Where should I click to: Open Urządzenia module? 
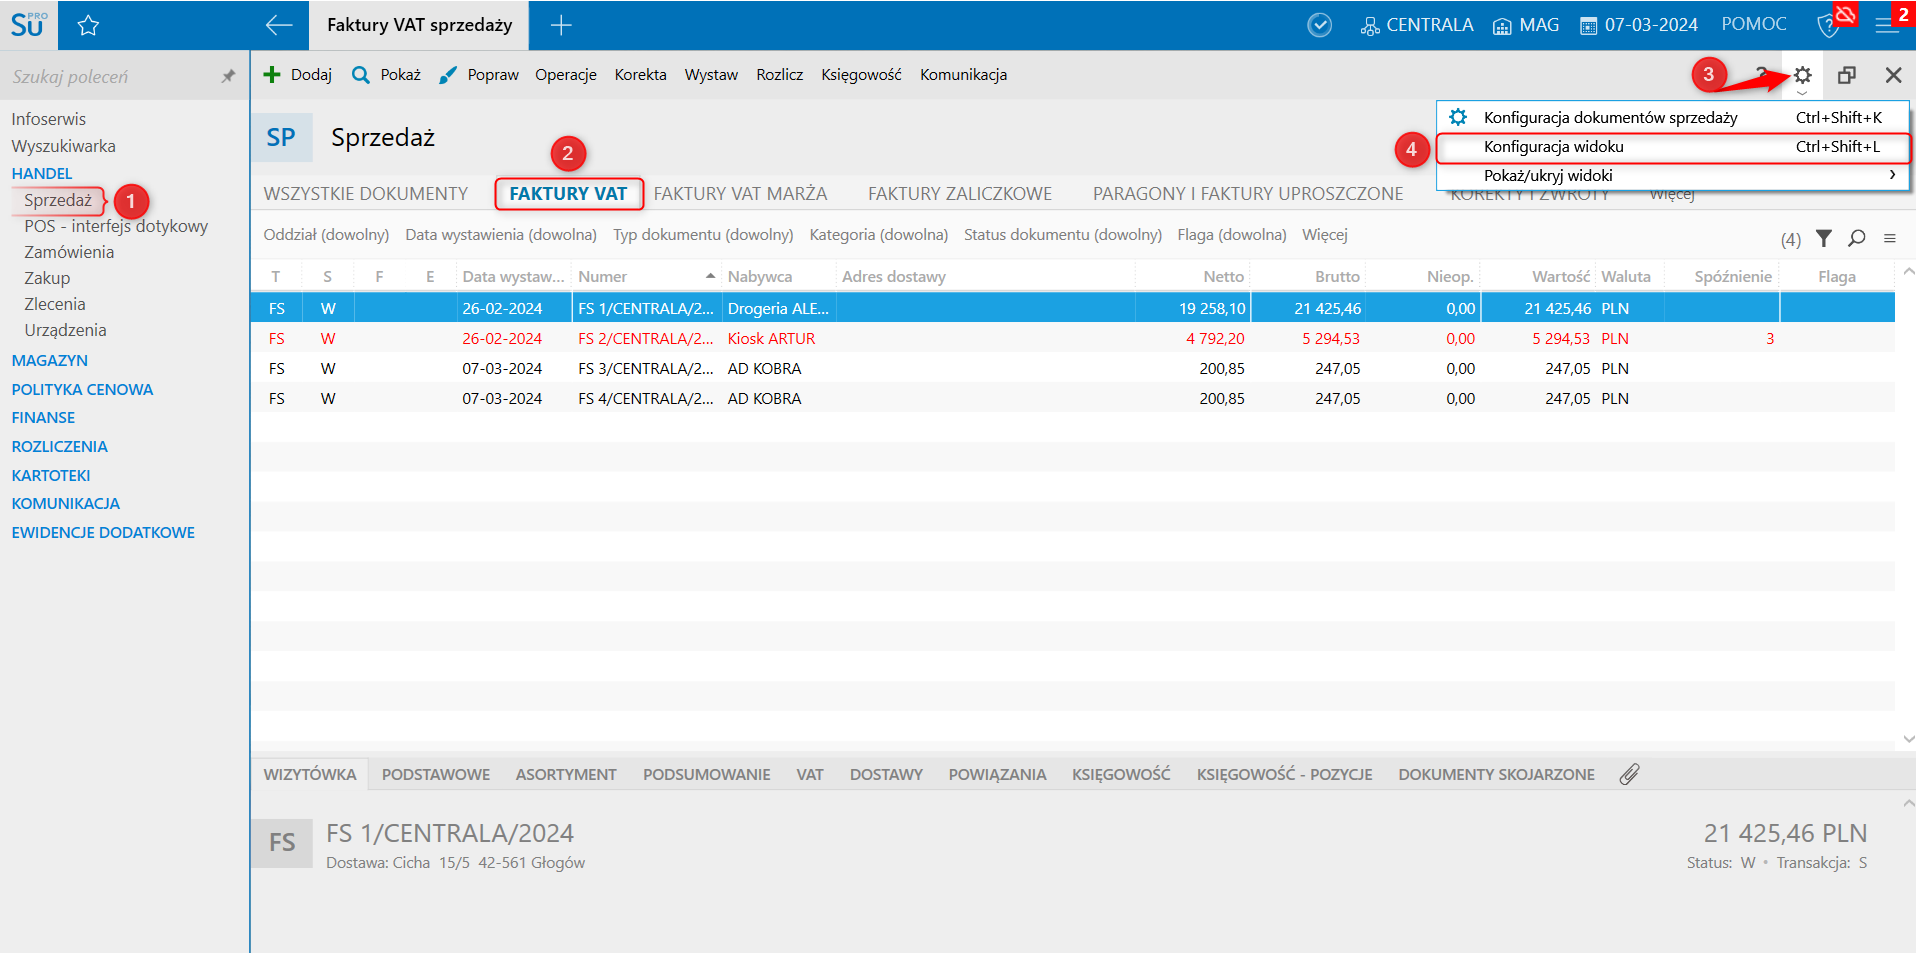pos(65,330)
